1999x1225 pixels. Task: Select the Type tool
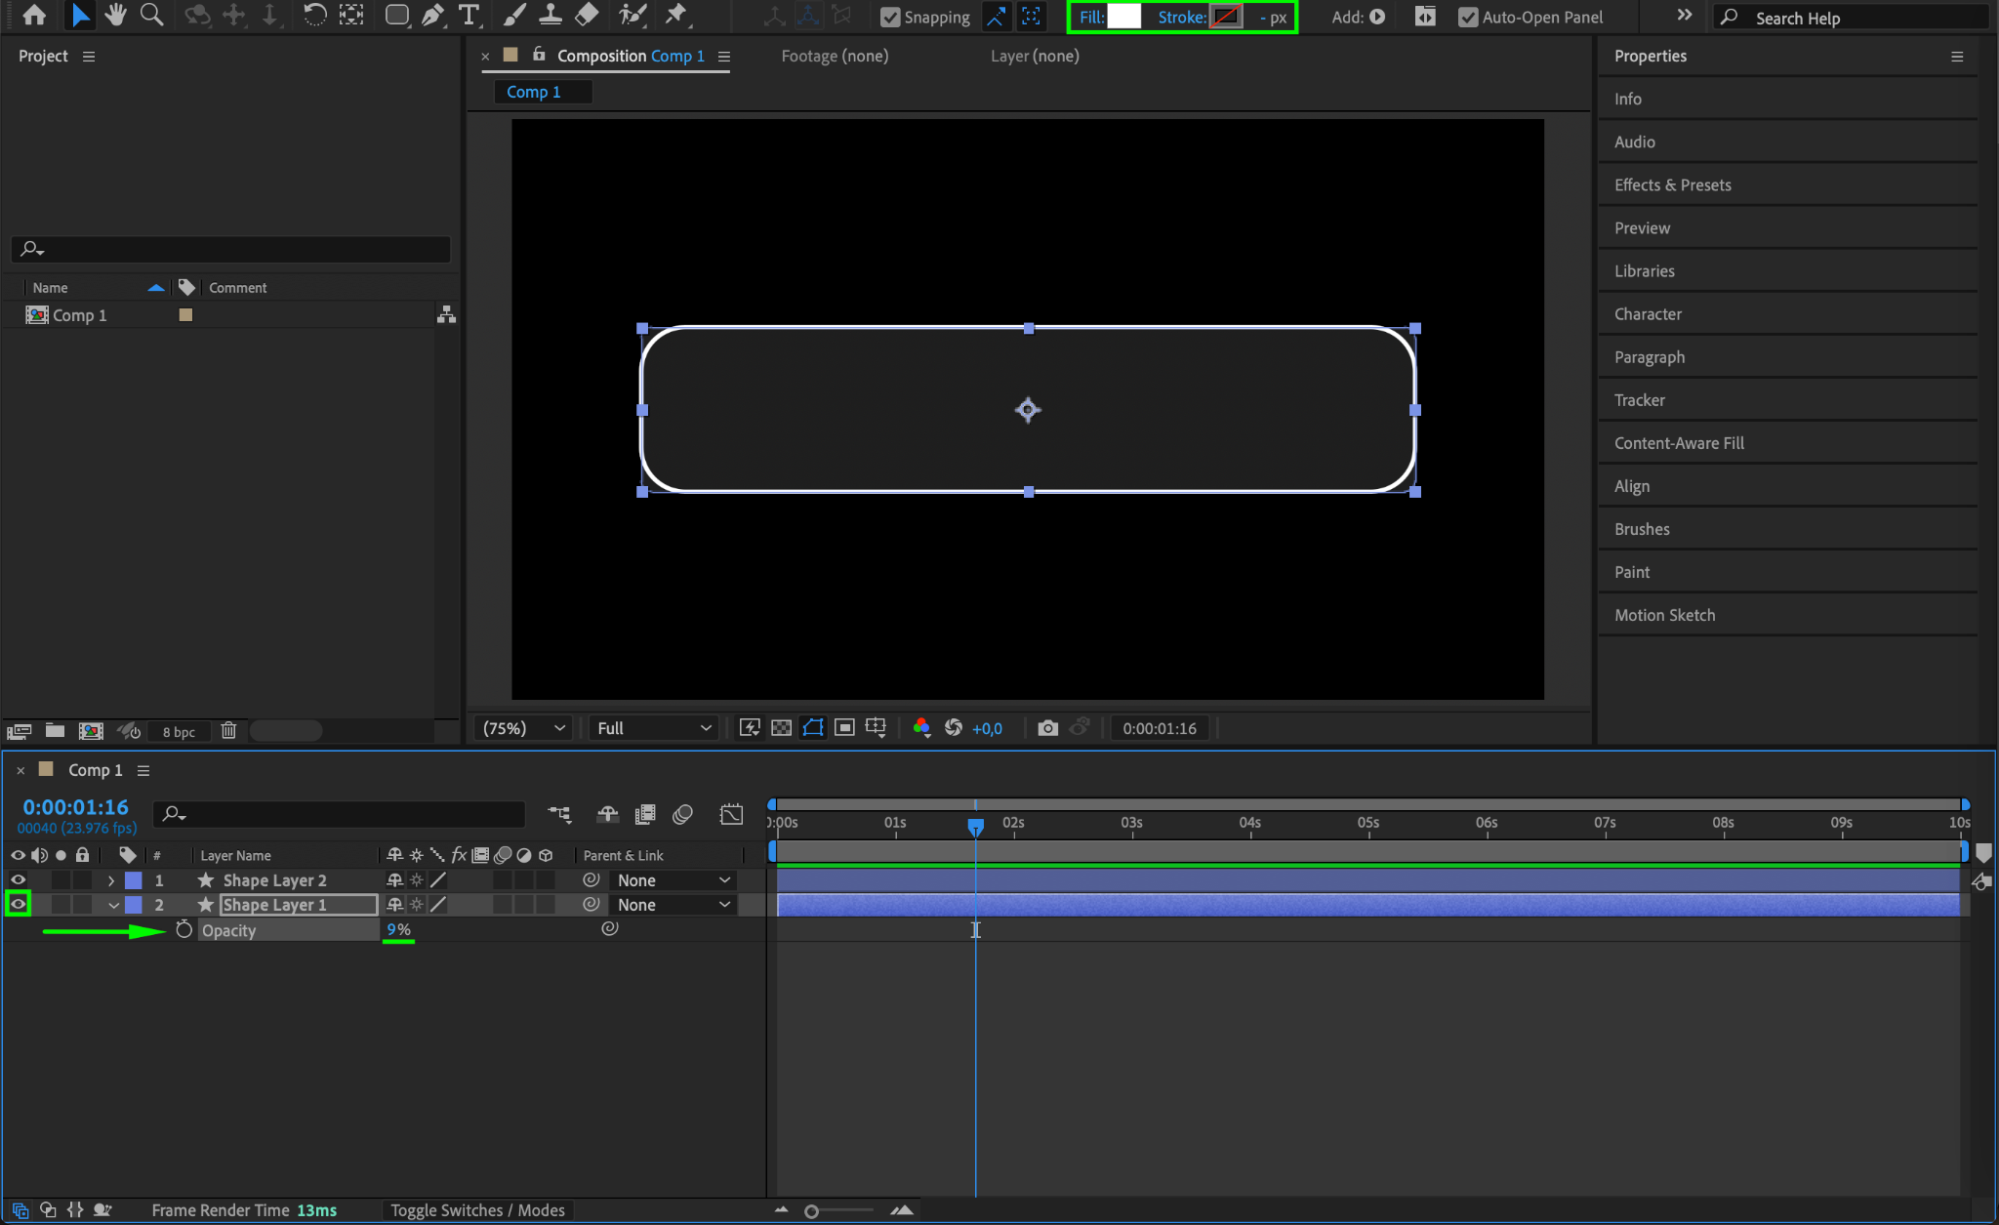(x=469, y=15)
